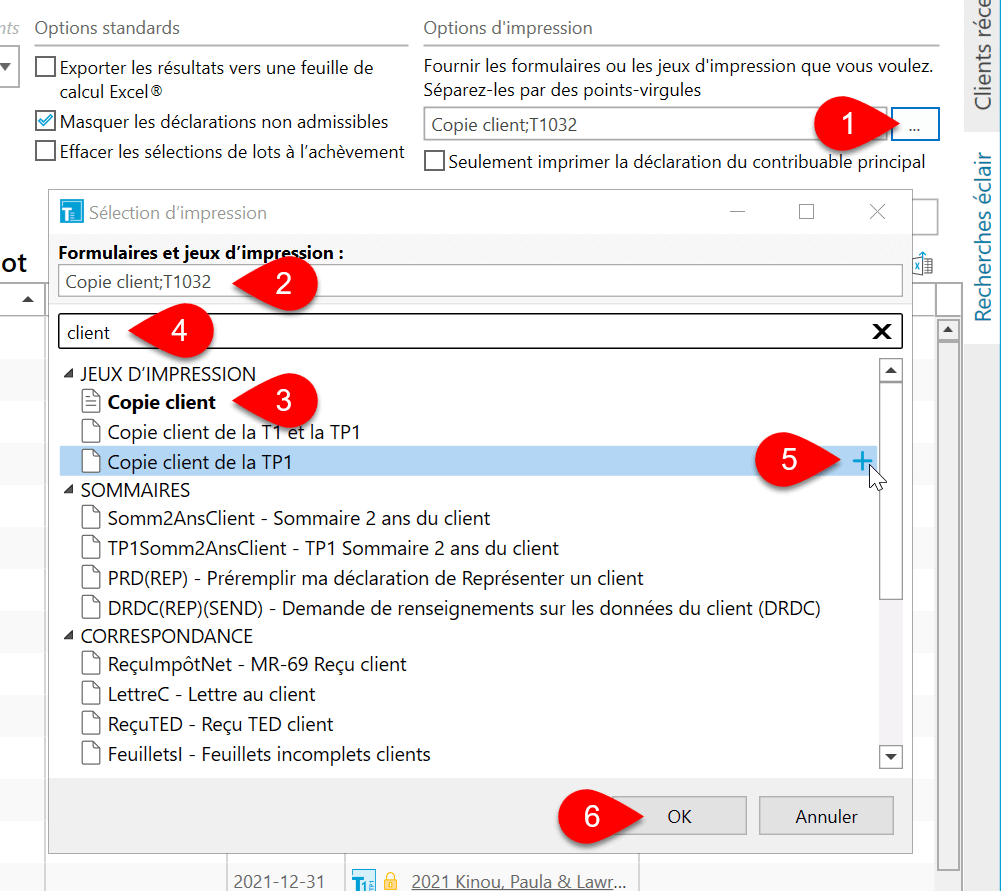Select ReçuTED - Reçu TED client
1001x891 pixels.
[x=220, y=724]
